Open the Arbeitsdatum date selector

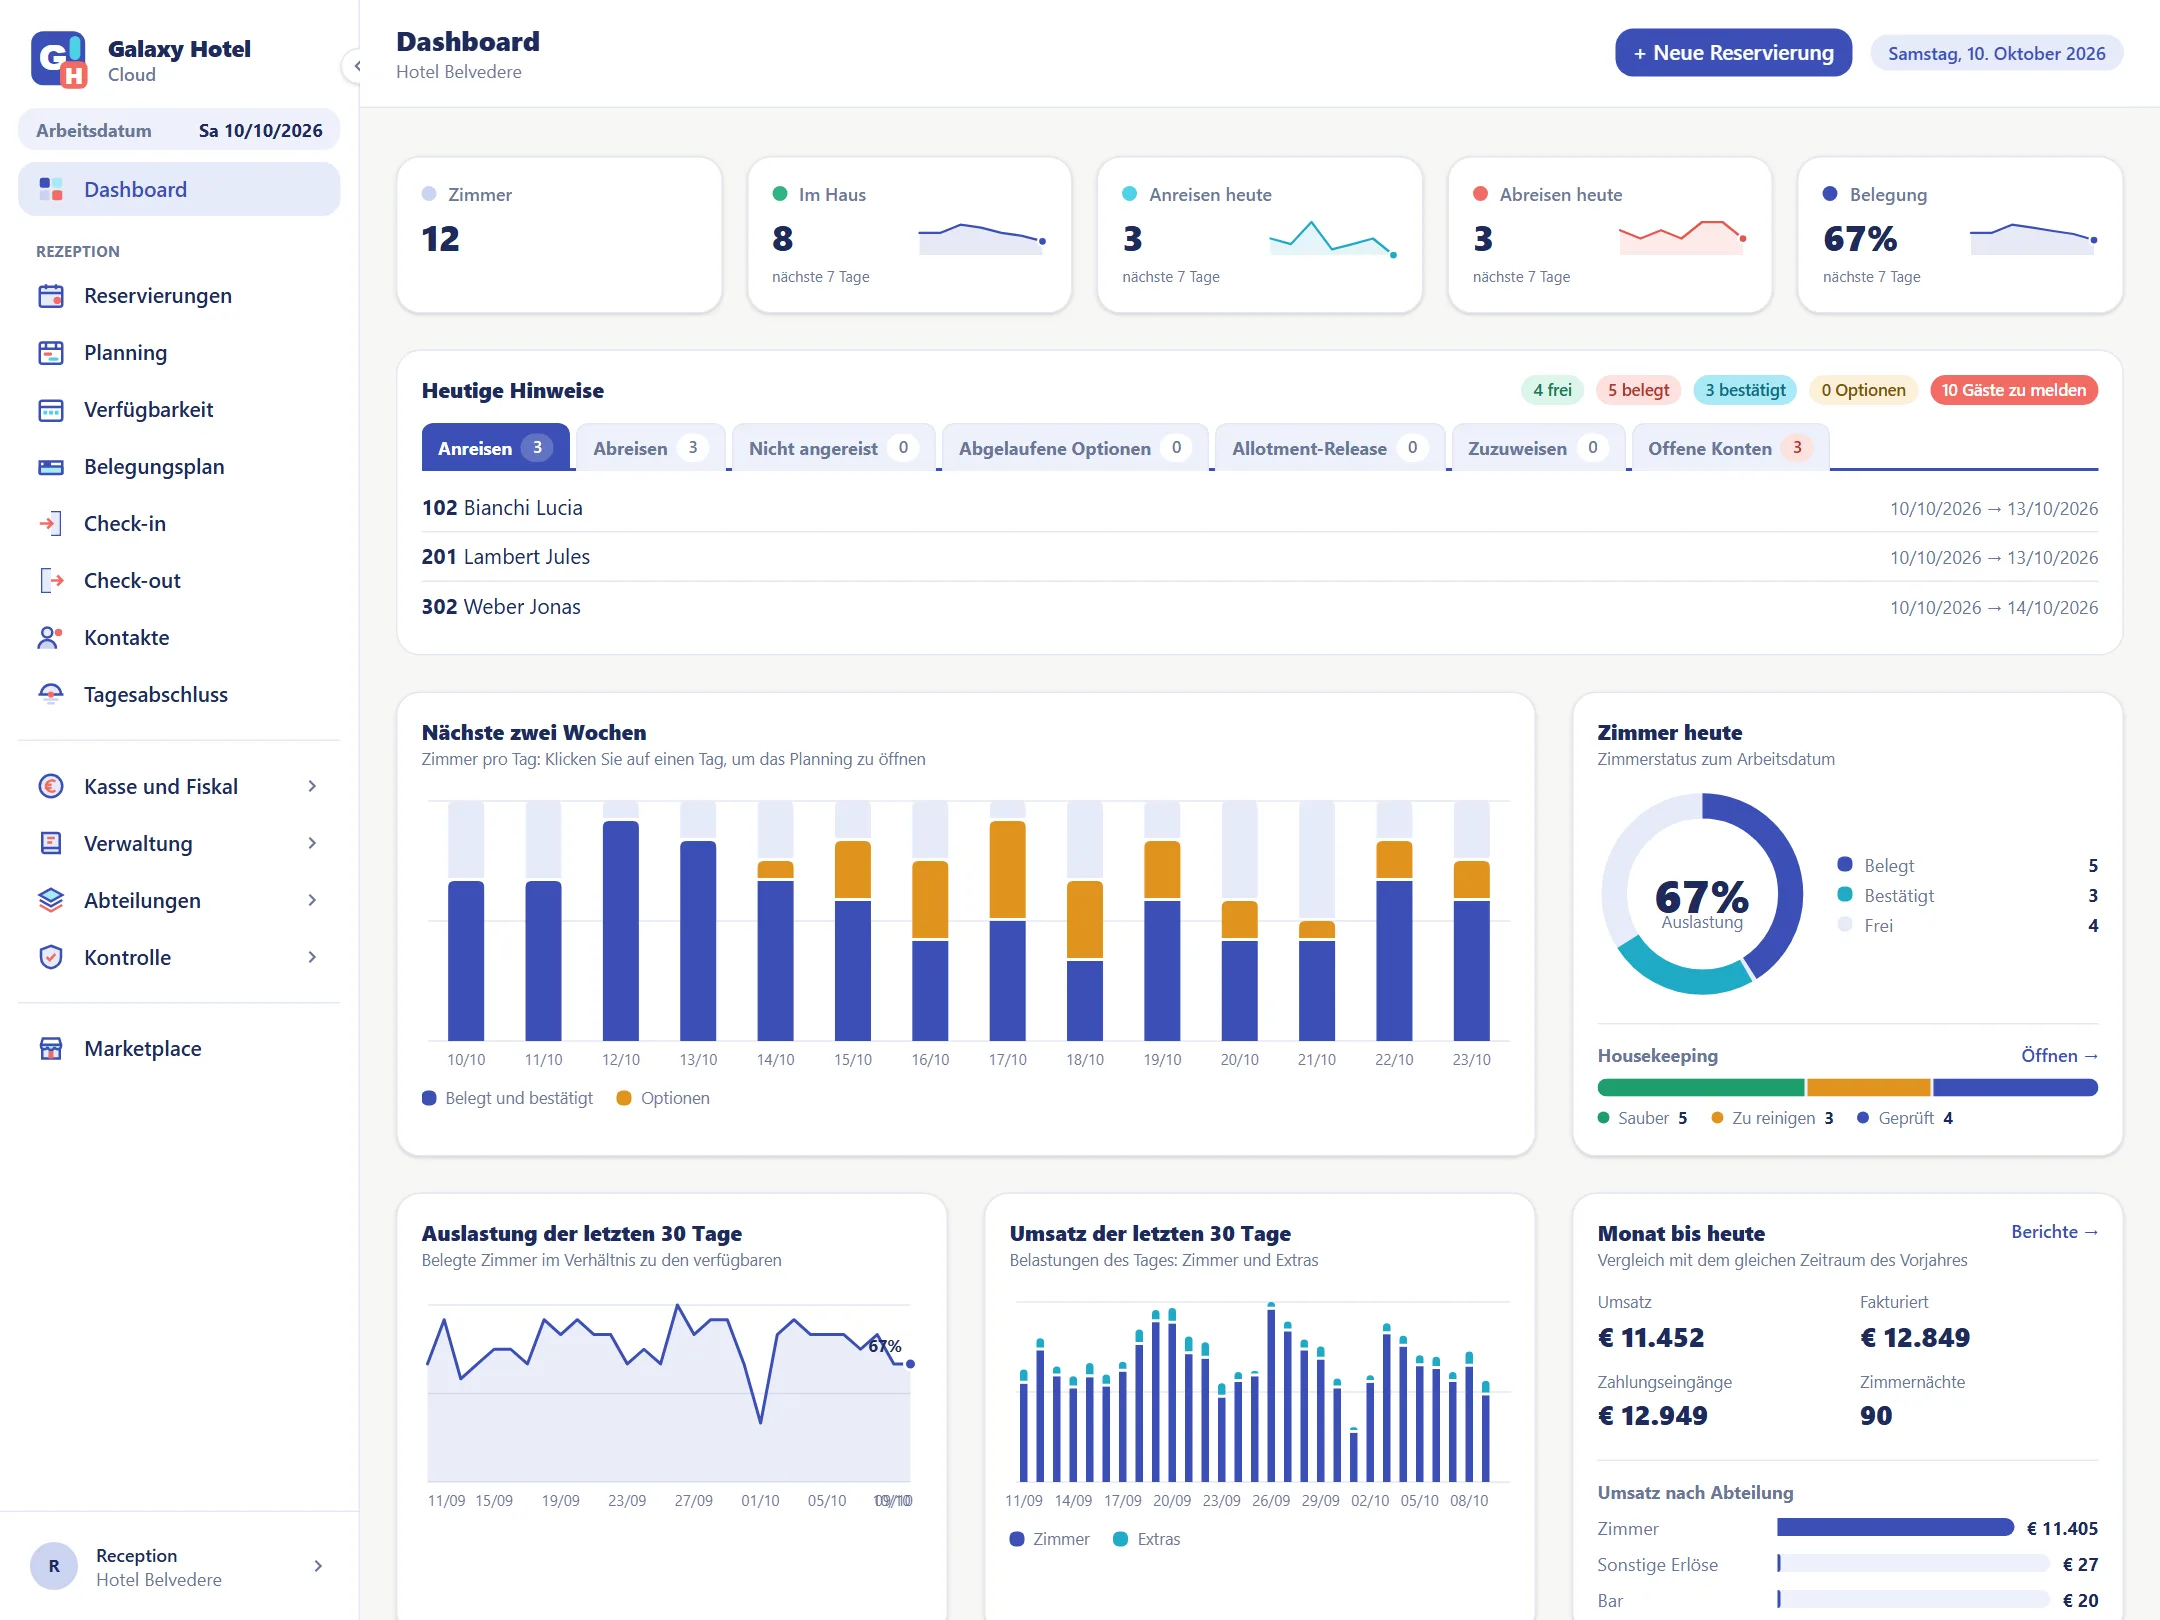click(x=179, y=130)
